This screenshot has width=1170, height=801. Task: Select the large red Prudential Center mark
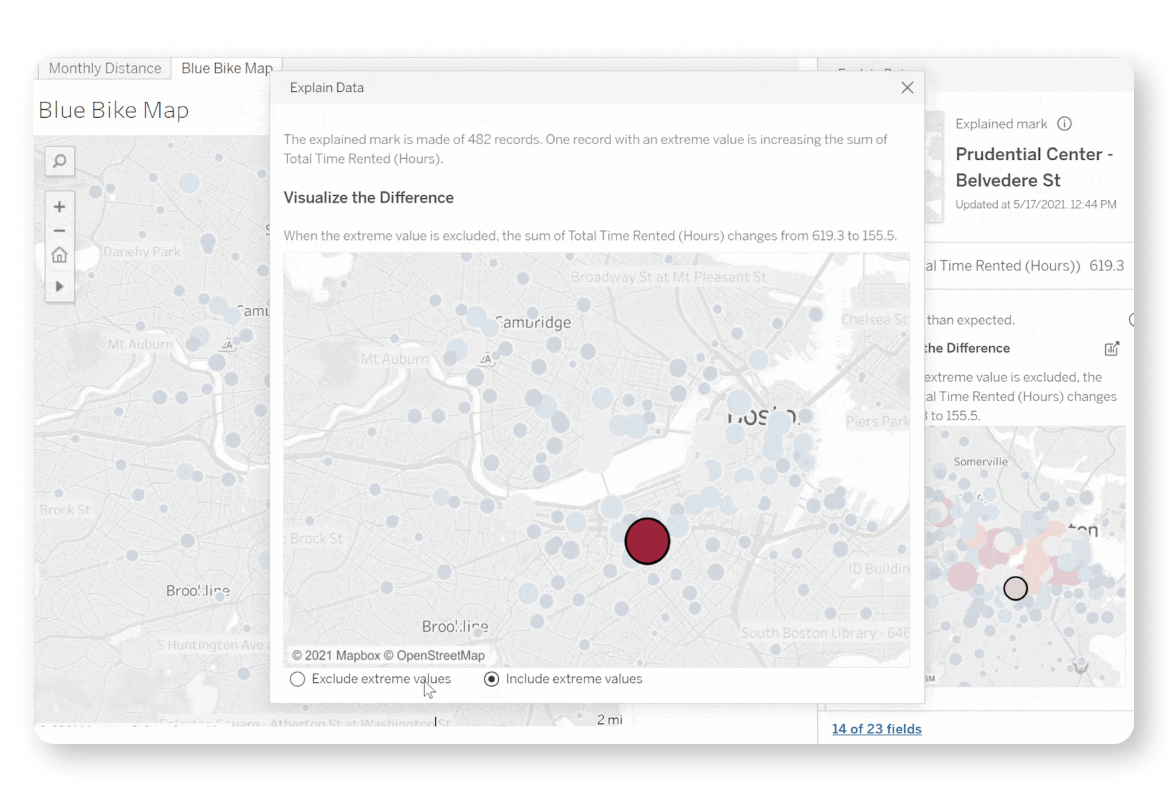647,541
